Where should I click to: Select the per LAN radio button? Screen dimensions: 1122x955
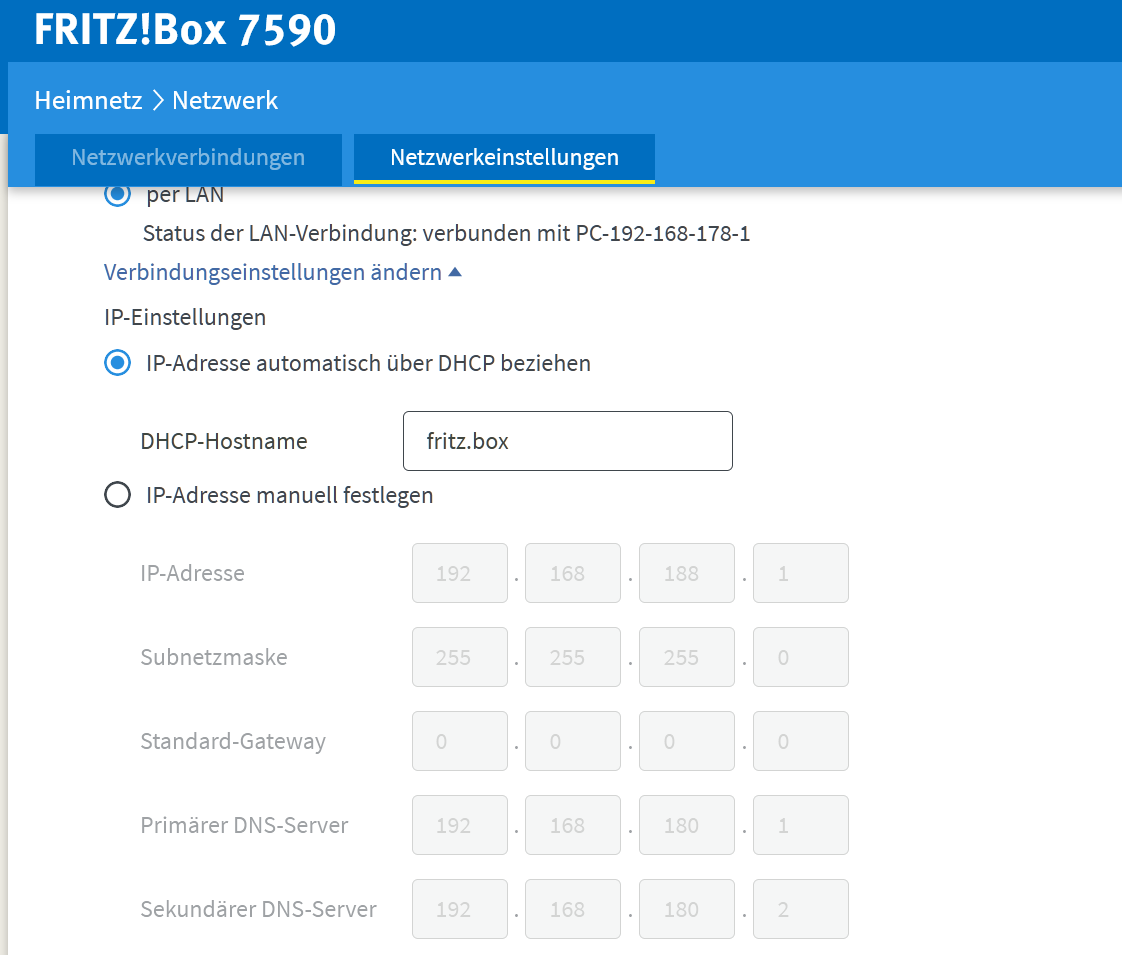pyautogui.click(x=117, y=194)
